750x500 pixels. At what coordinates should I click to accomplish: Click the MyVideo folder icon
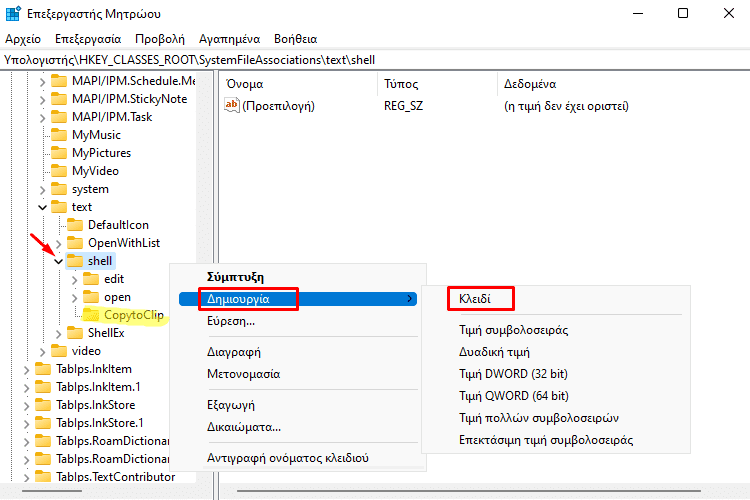(x=59, y=171)
